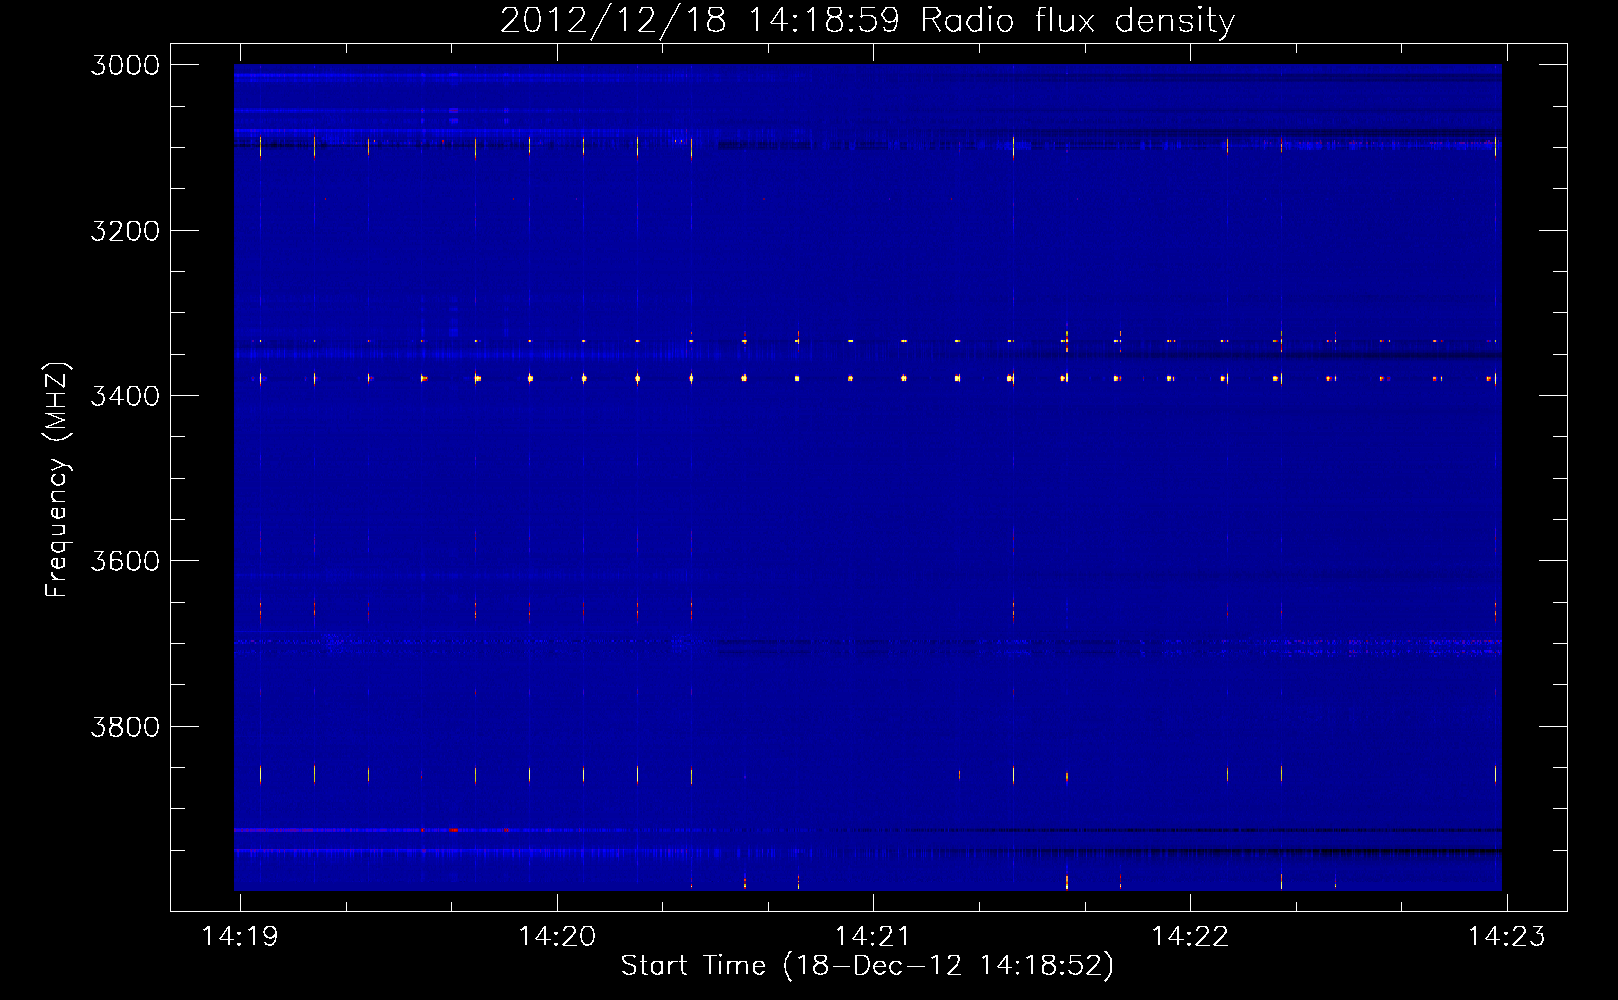Click the 14:23 time tick label
Viewport: 1618px width, 1000px height.
pos(1506,937)
